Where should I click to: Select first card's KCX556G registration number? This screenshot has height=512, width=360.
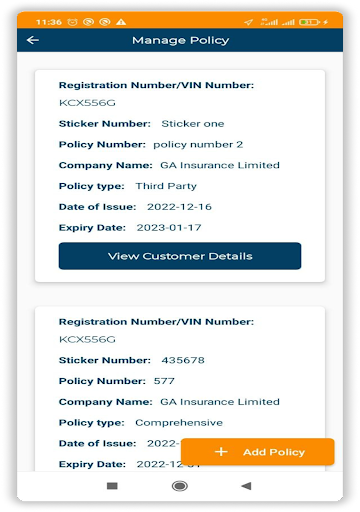tap(87, 103)
